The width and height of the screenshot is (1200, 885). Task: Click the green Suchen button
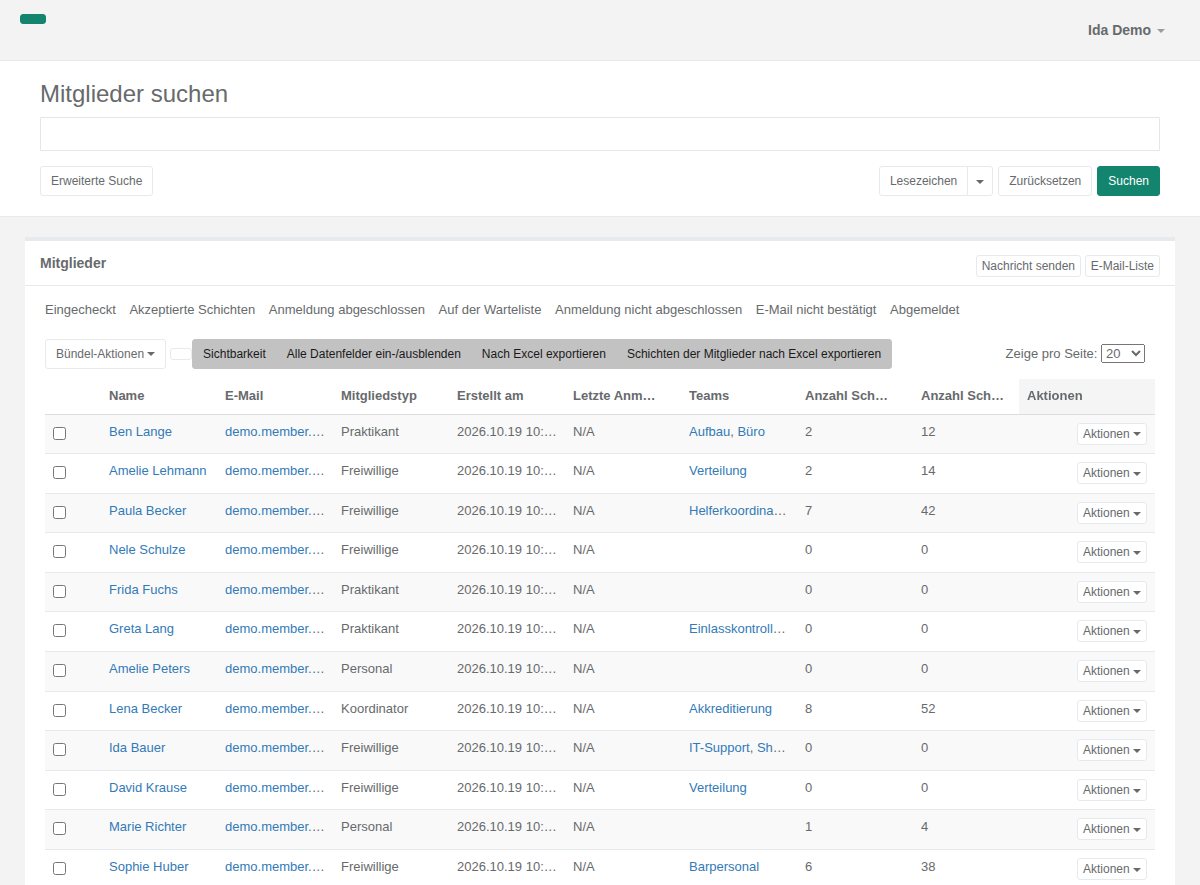coord(1128,181)
